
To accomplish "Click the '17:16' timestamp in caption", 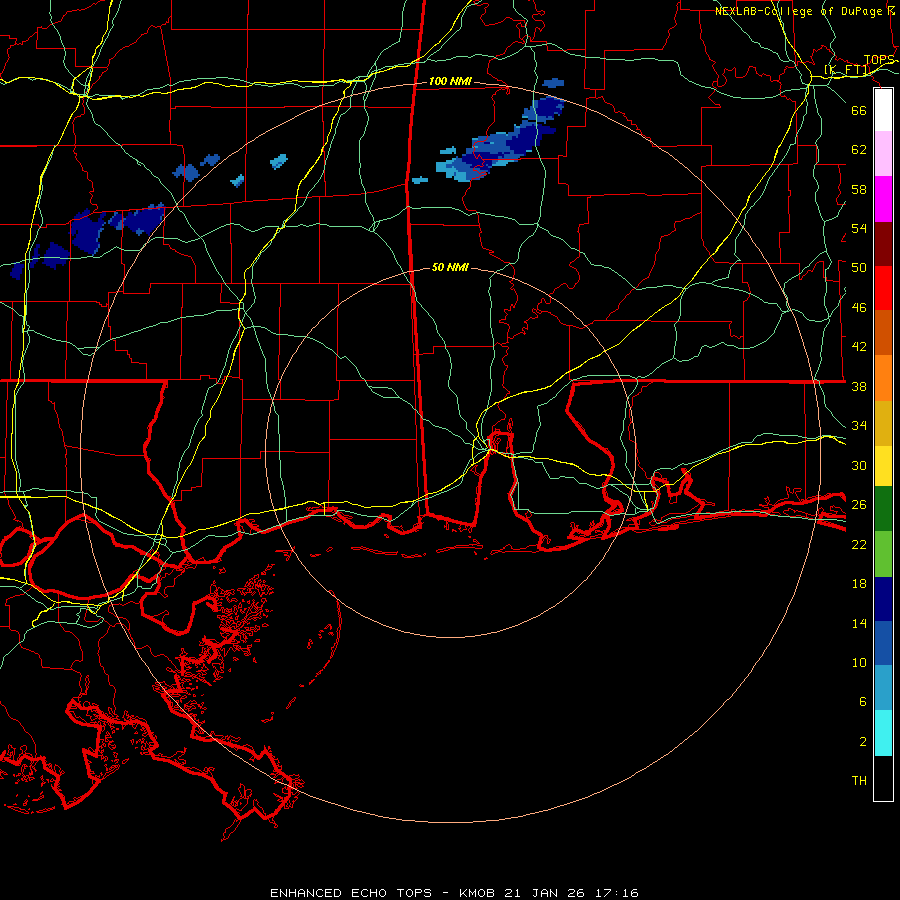I will [x=616, y=893].
